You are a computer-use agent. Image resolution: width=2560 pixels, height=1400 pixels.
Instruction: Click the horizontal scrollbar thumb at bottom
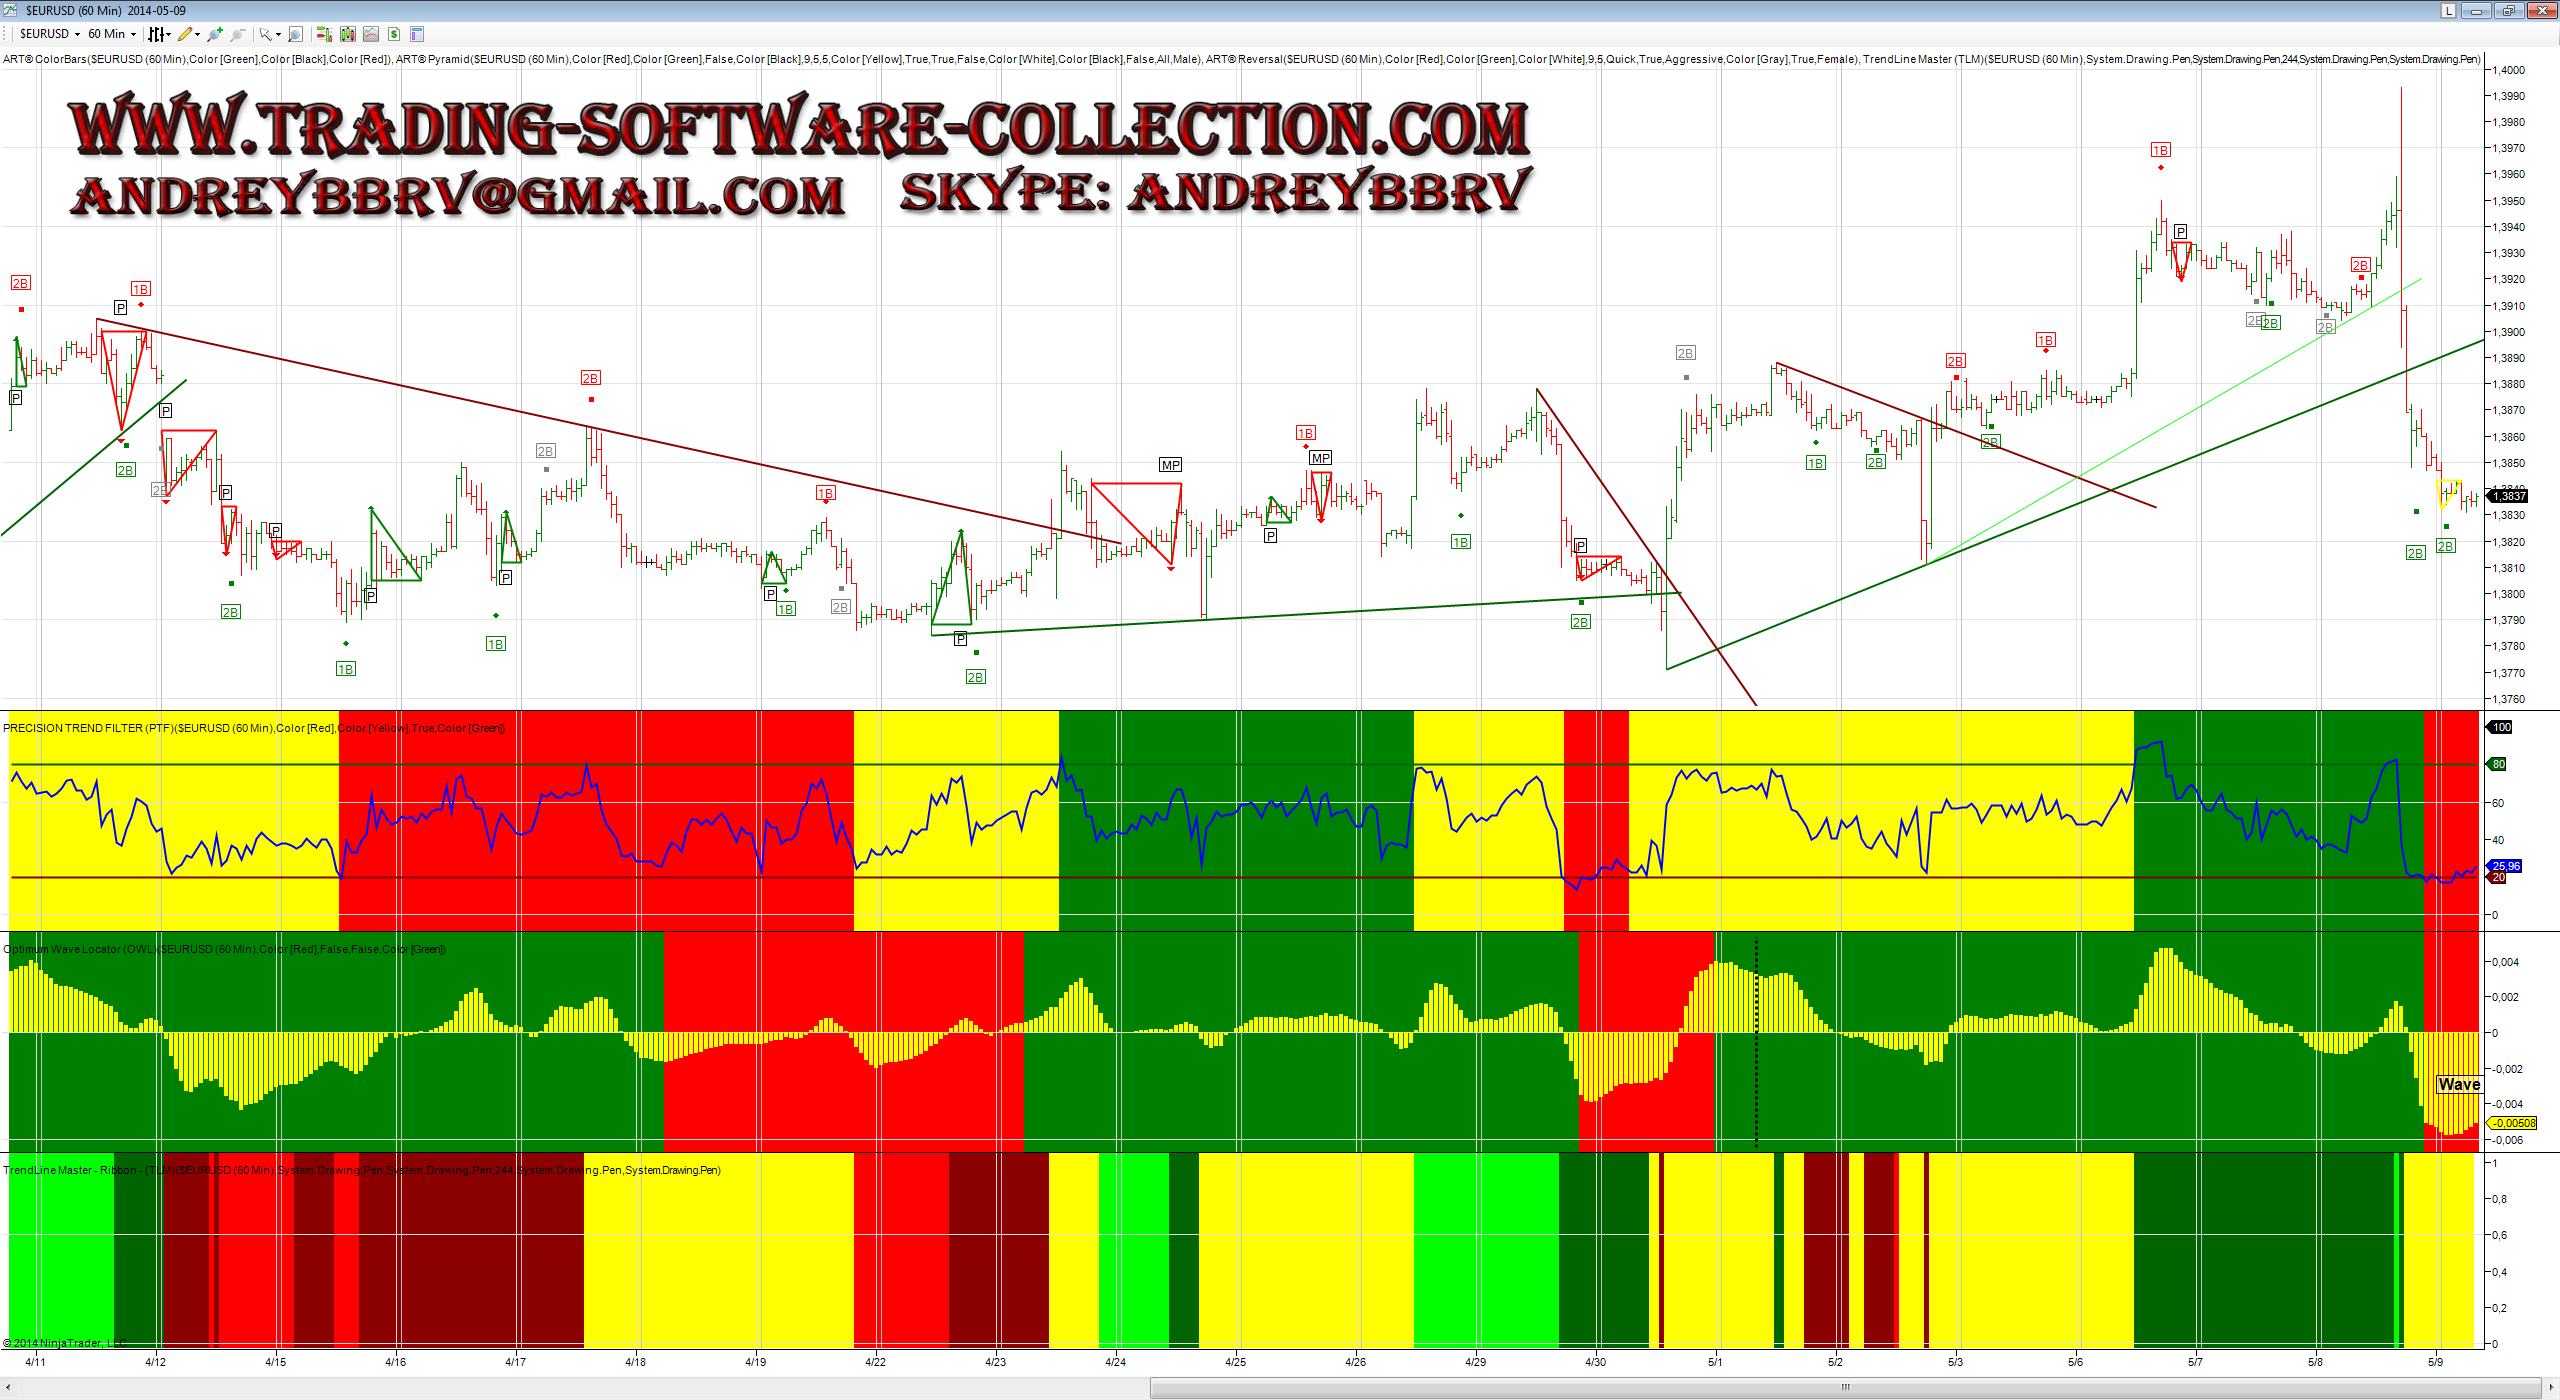[1845, 1387]
